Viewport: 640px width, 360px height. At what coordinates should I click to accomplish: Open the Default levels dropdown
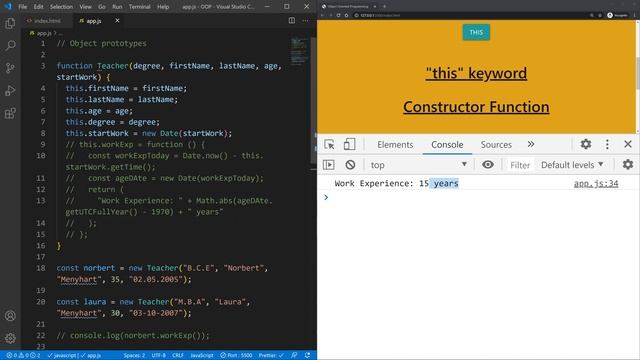[572, 165]
